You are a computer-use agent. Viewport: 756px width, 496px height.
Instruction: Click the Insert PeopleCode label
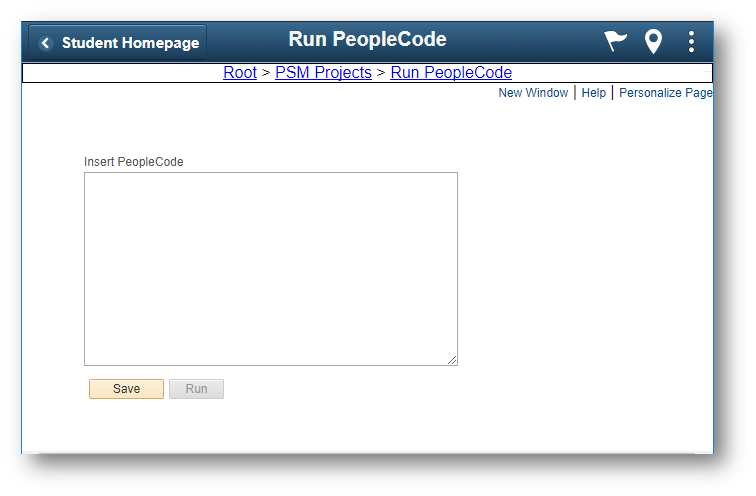134,162
